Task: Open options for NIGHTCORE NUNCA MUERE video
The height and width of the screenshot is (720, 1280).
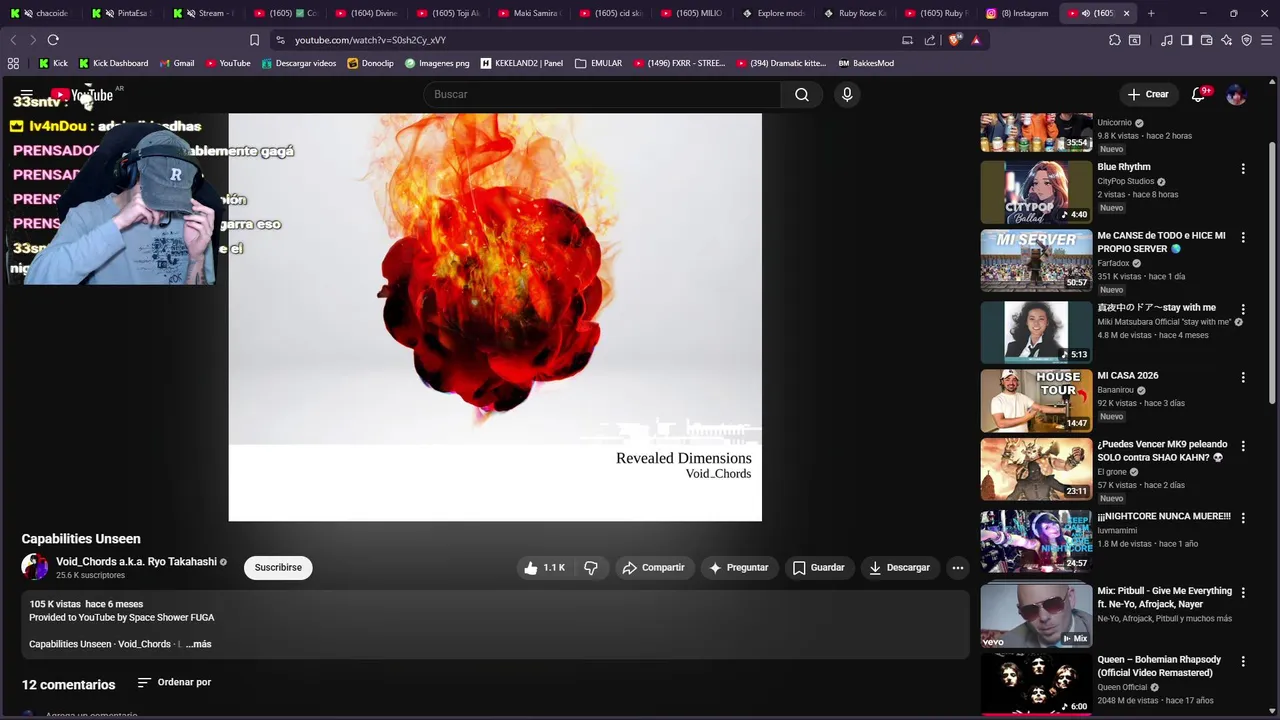Action: coord(1243,518)
